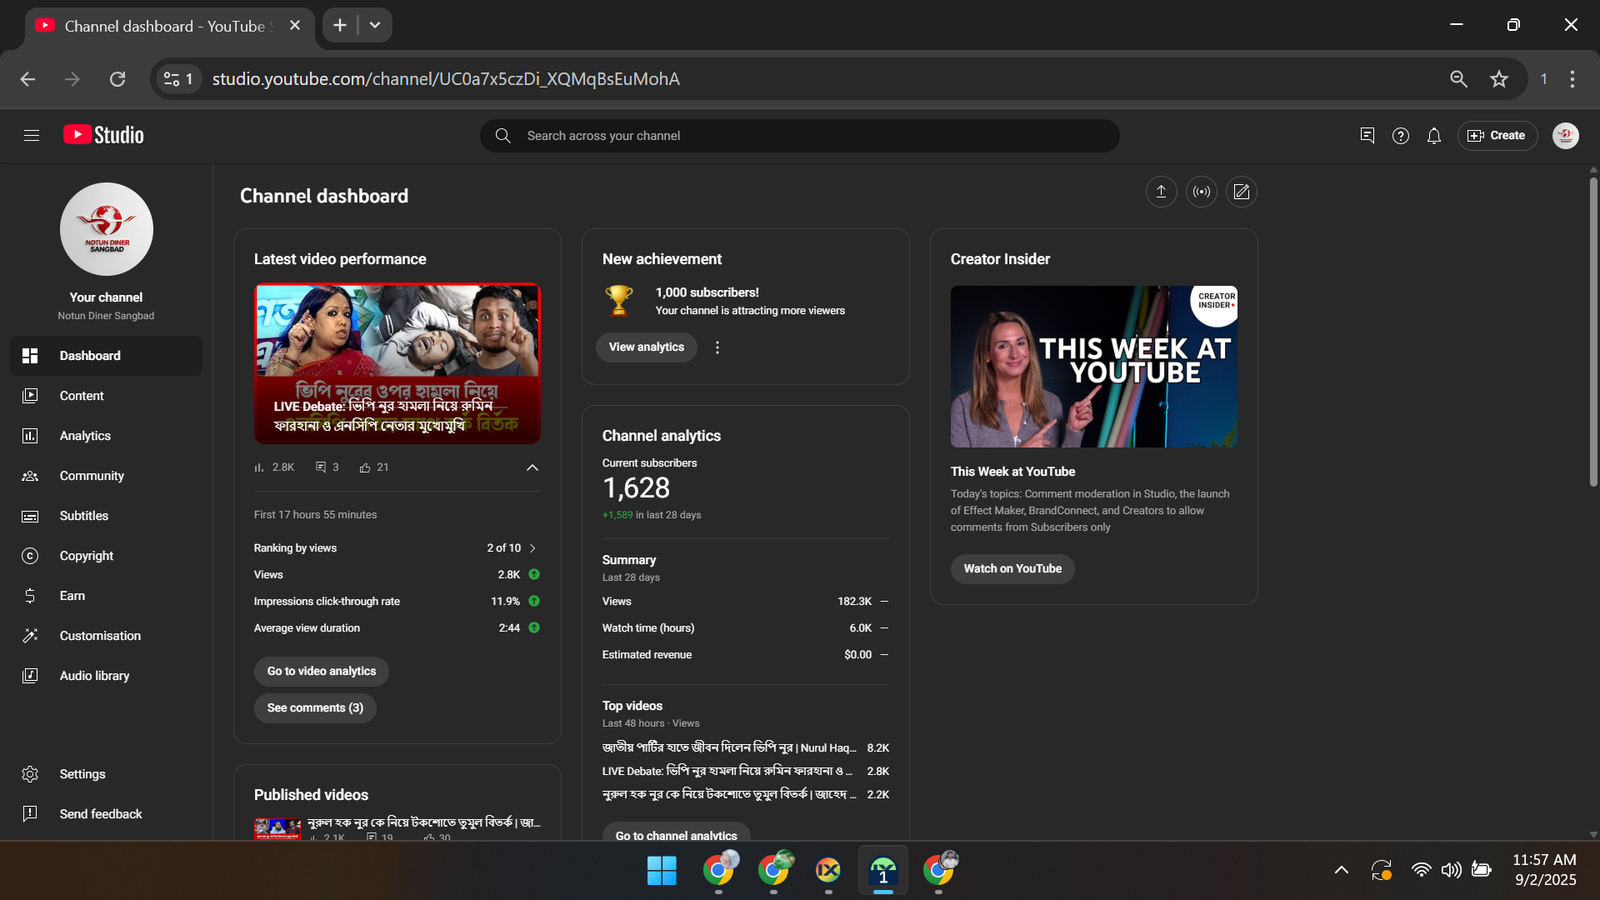1600x900 pixels.
Task: Open the achievement card three-dot menu
Action: (717, 347)
